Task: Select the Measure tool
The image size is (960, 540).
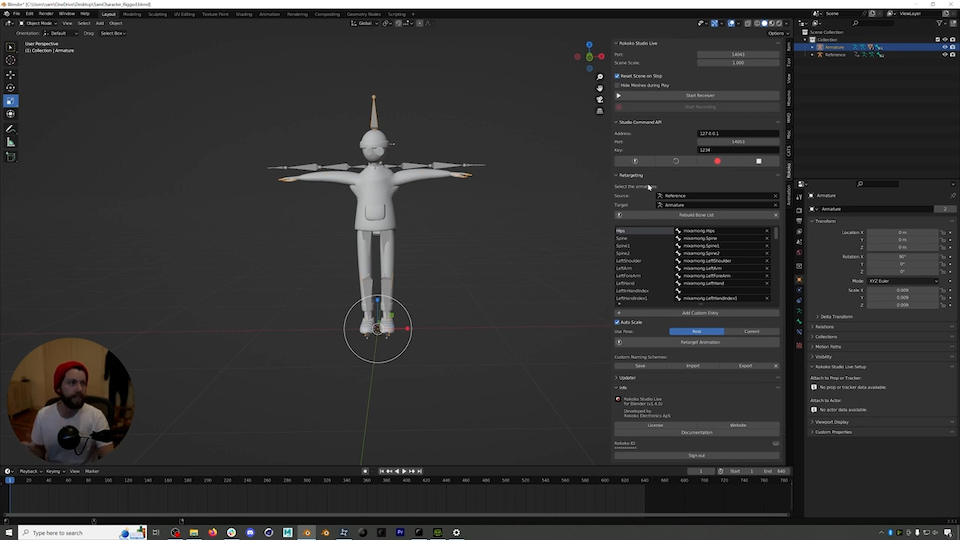Action: [10, 142]
